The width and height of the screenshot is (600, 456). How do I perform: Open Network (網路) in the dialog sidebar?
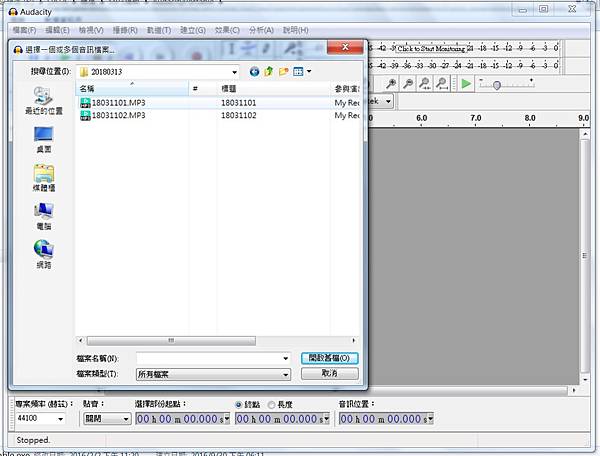click(x=44, y=254)
